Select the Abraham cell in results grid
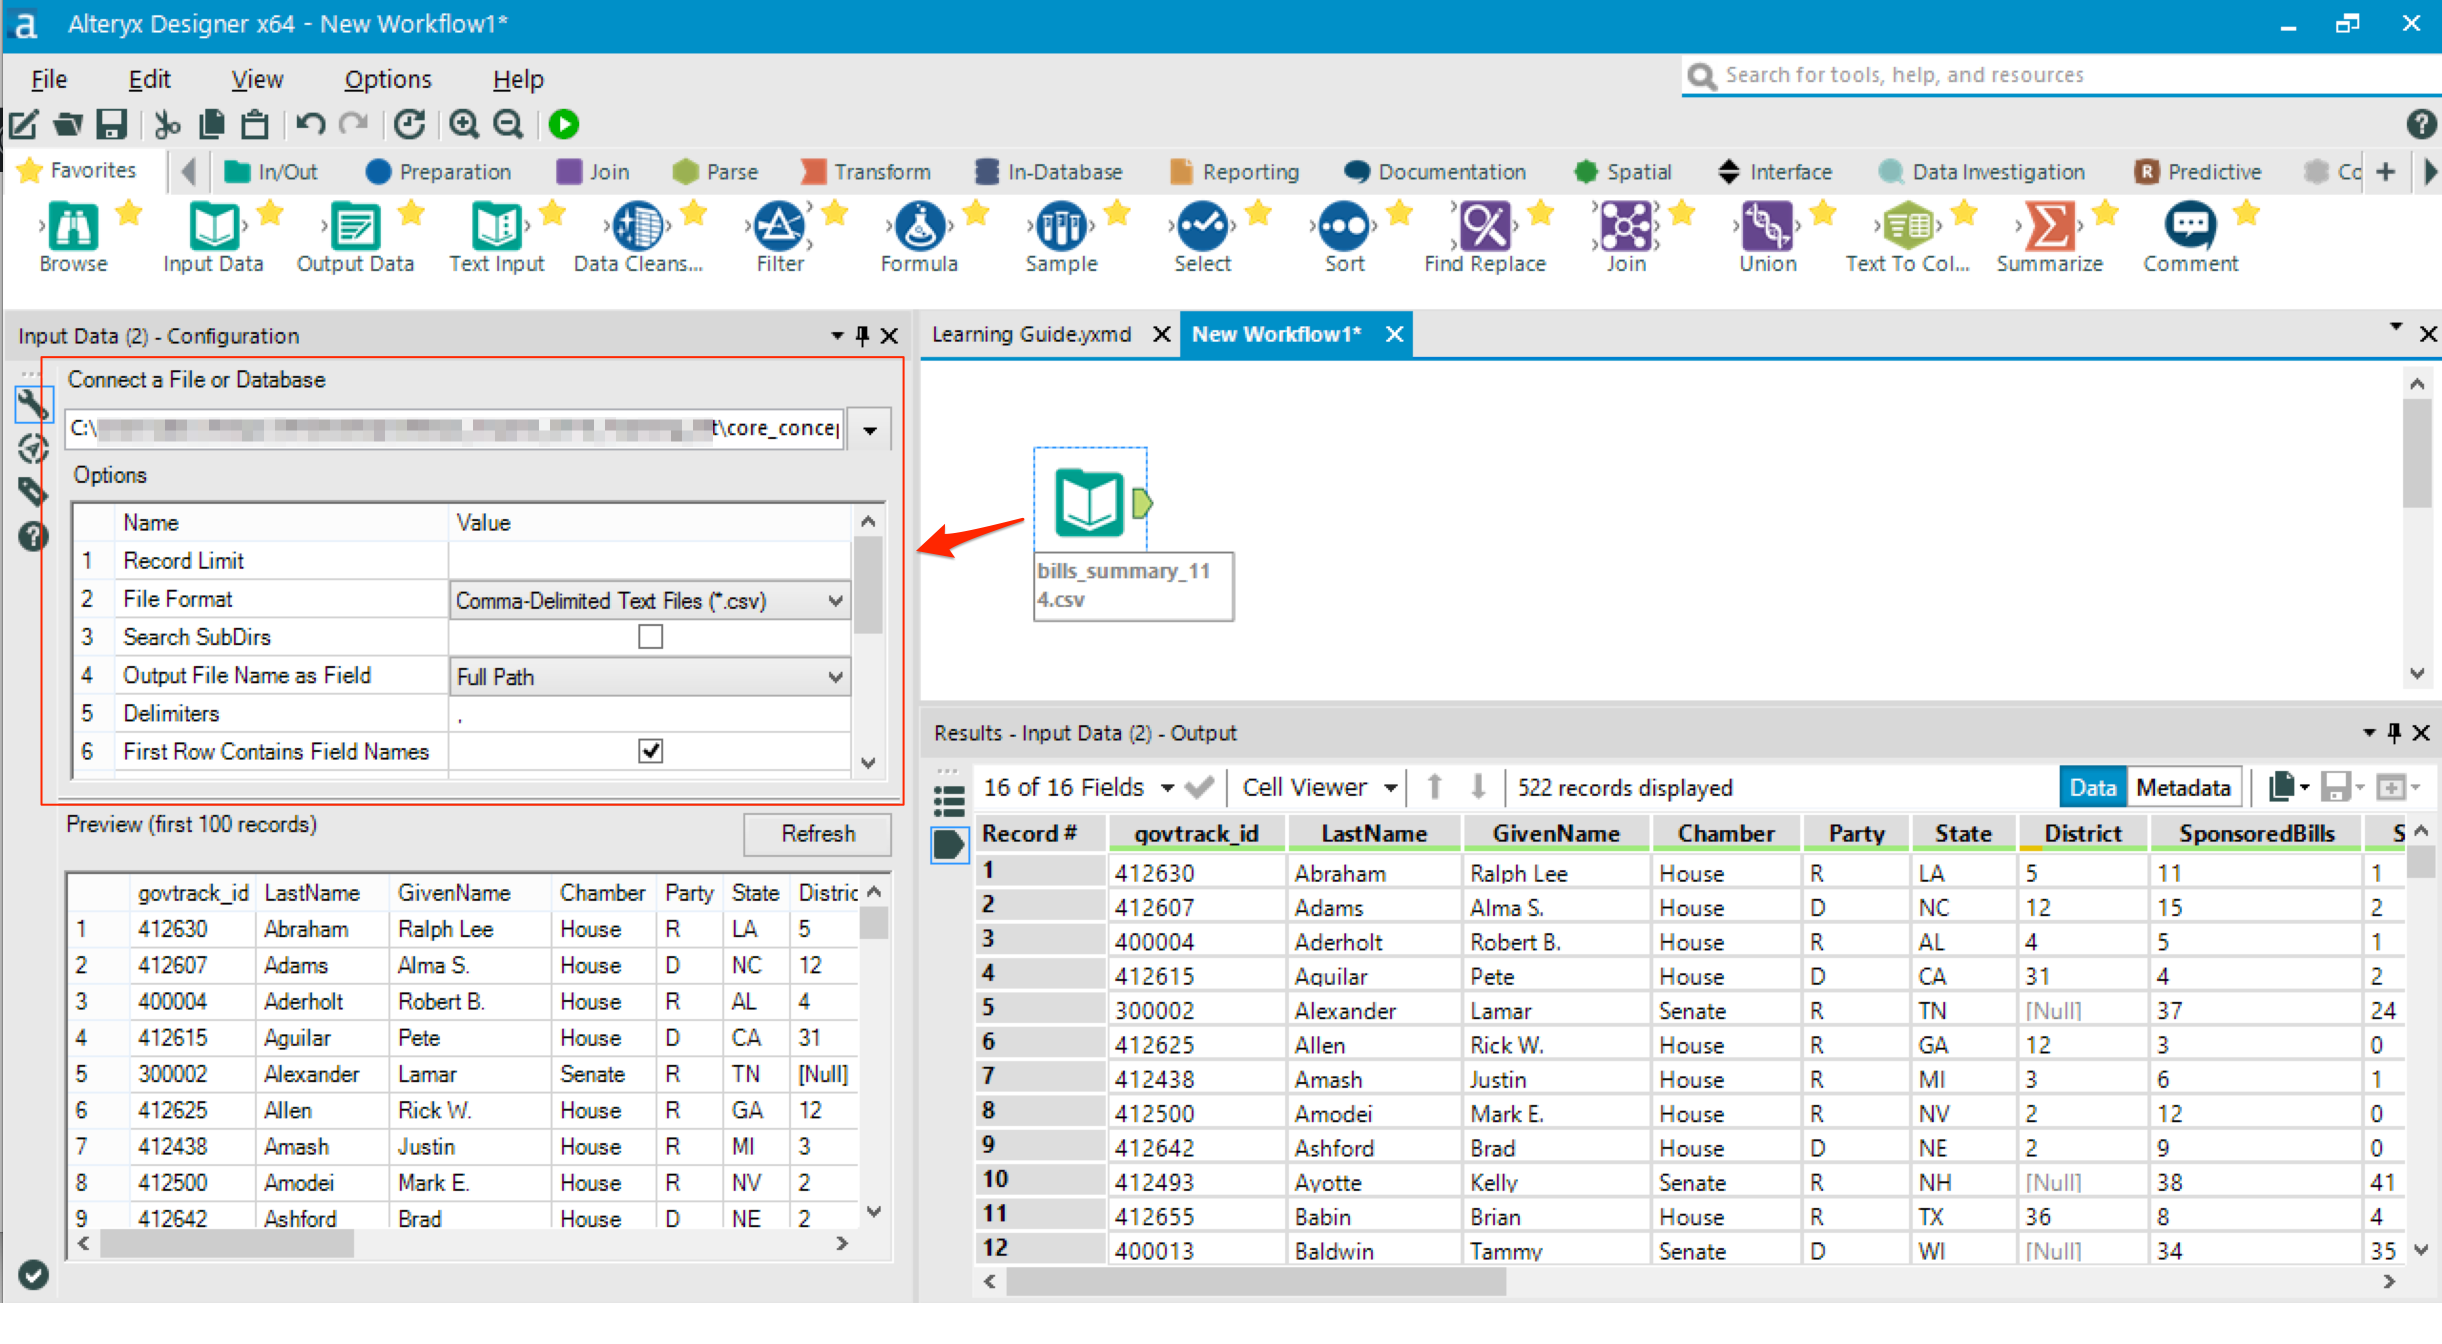Screen dimensions: 2442x1344 click(x=1375, y=873)
